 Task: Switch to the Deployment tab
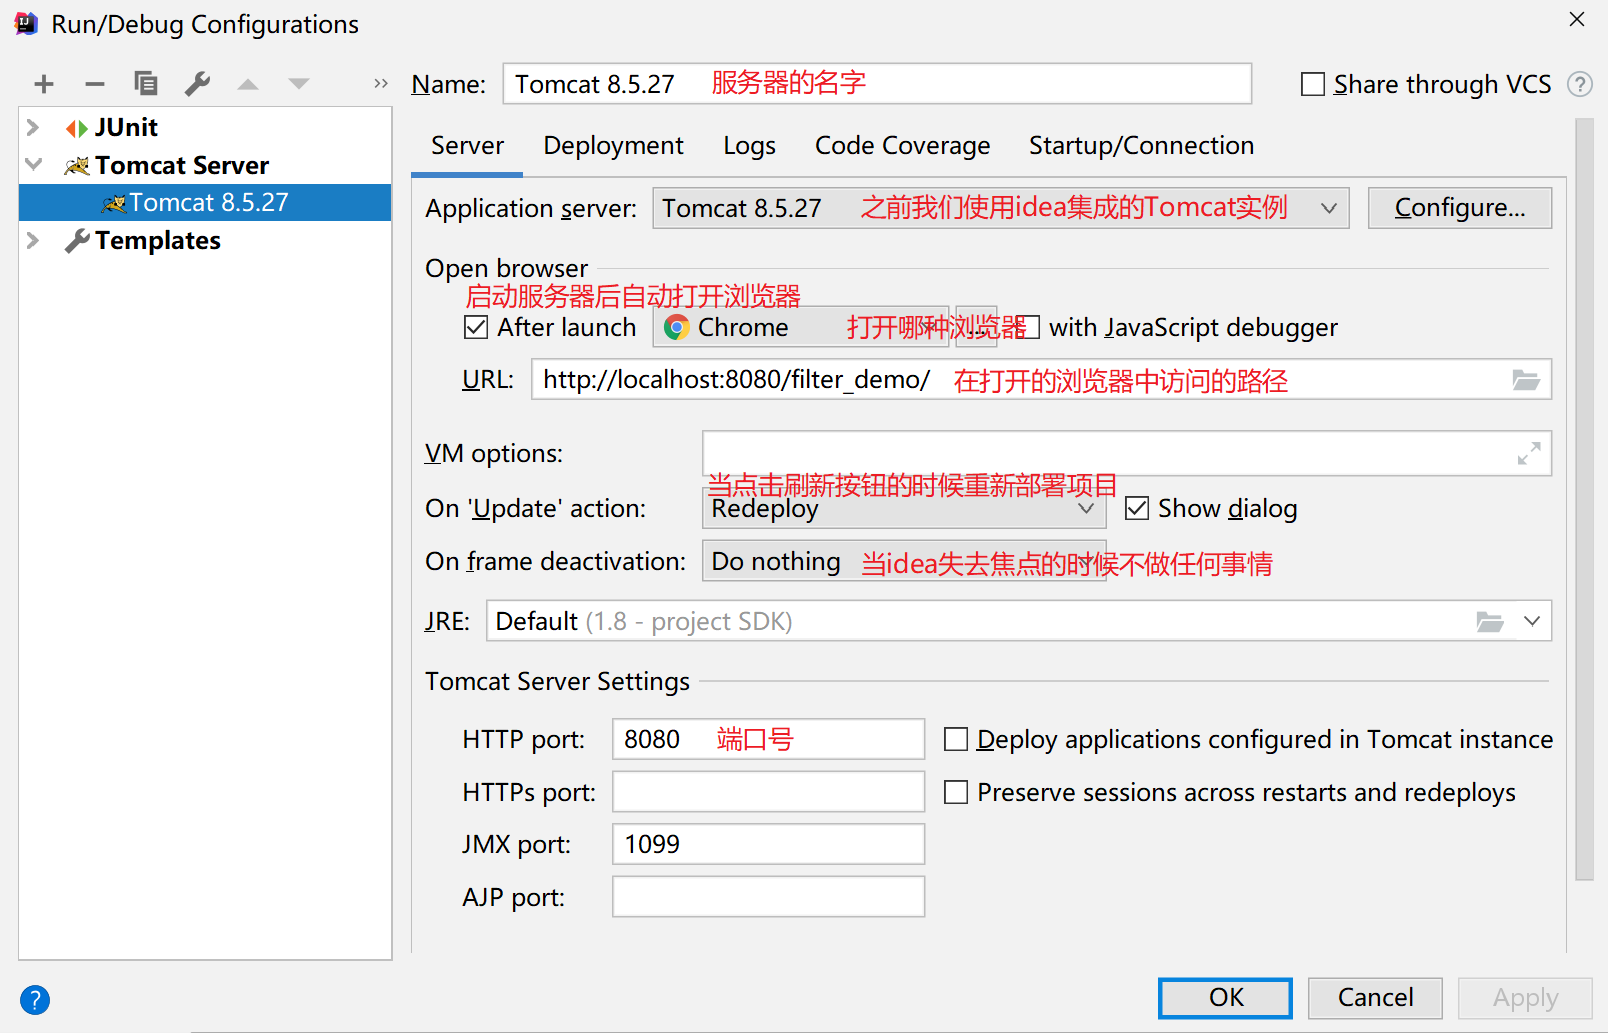tap(613, 146)
